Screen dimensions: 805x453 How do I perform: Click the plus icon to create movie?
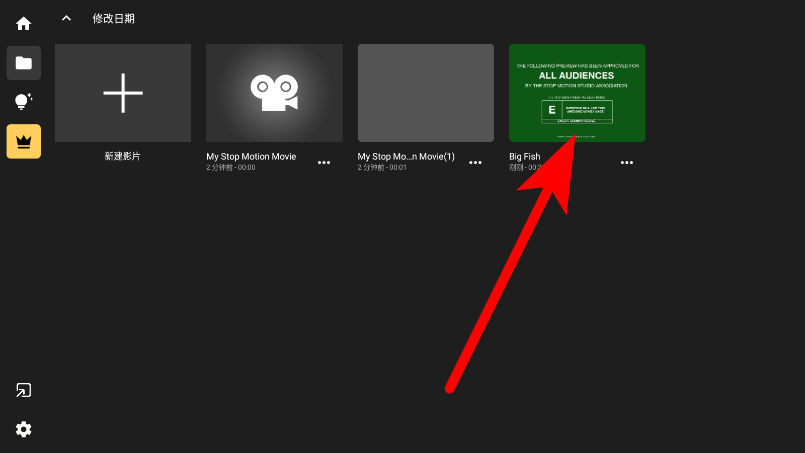tap(123, 93)
